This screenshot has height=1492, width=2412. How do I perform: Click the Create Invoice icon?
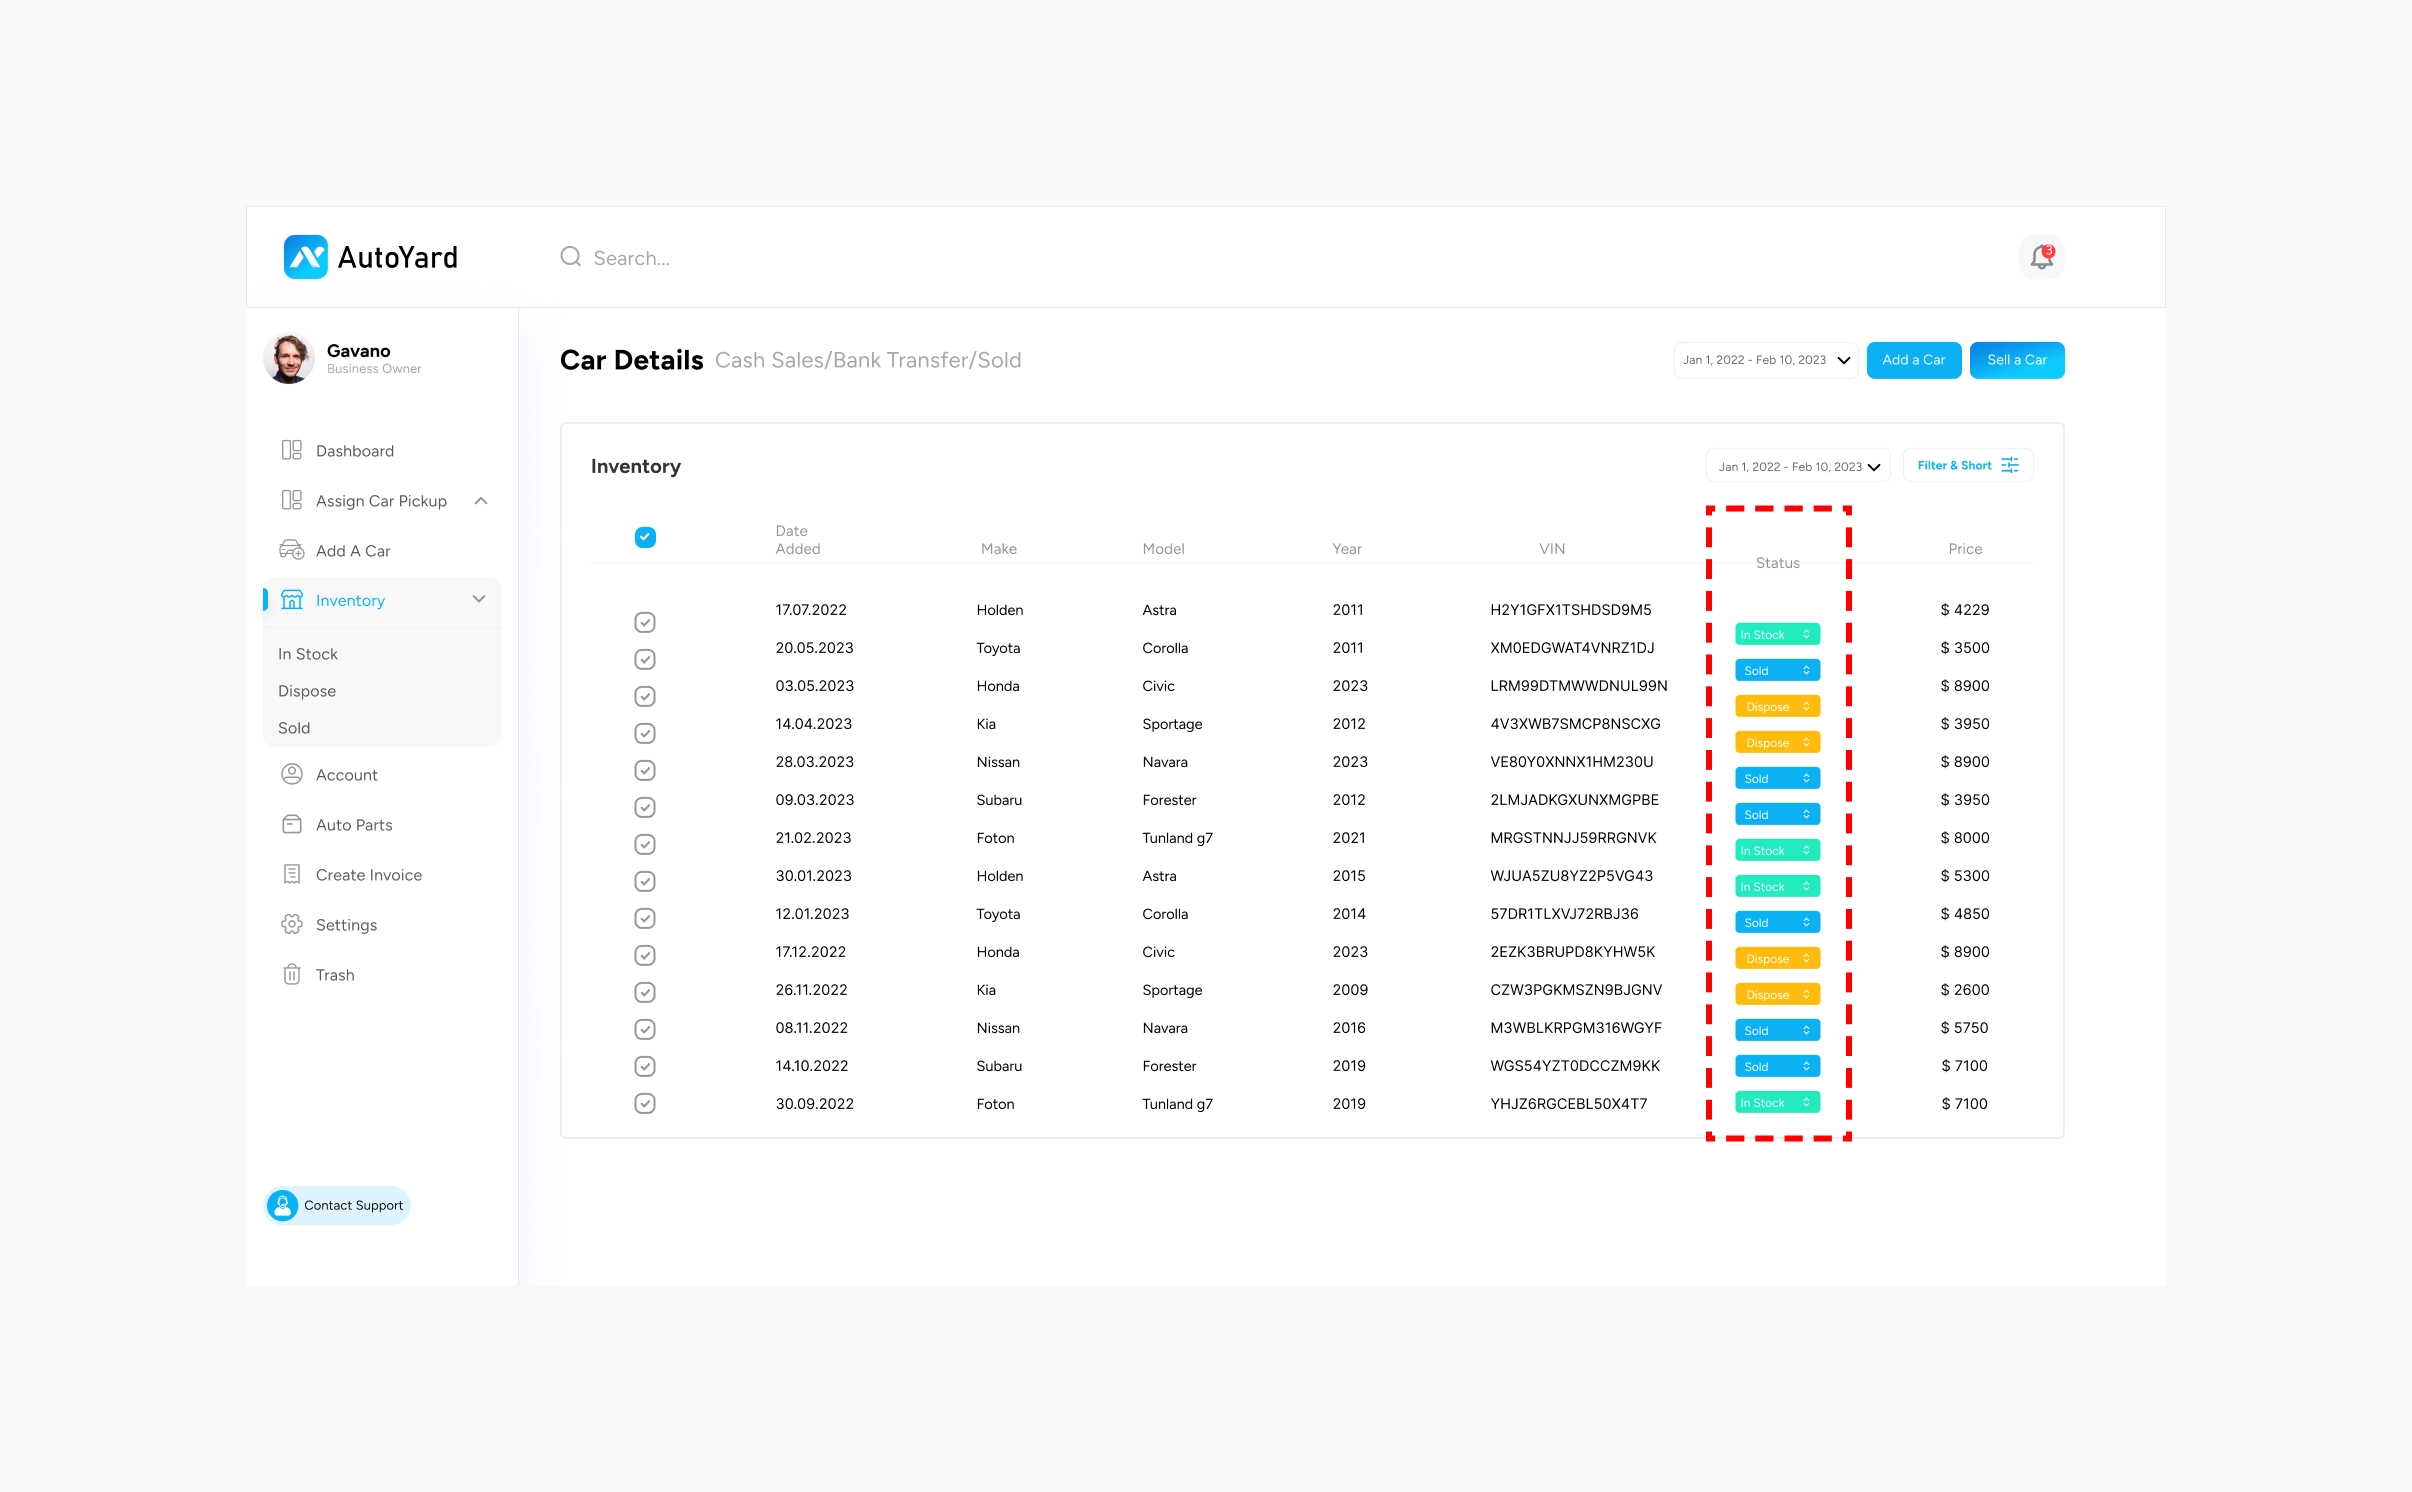291,874
